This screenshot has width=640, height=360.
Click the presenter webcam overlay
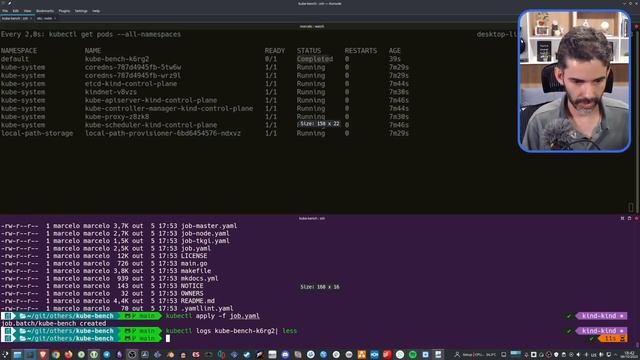[574, 81]
